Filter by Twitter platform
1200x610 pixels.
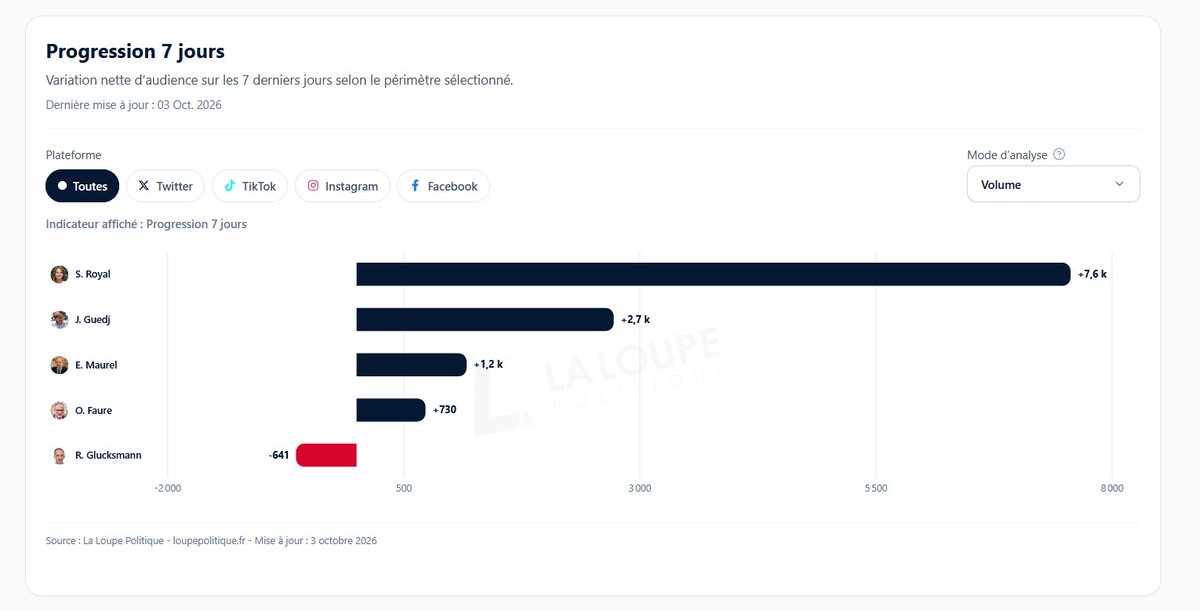pyautogui.click(x=165, y=186)
